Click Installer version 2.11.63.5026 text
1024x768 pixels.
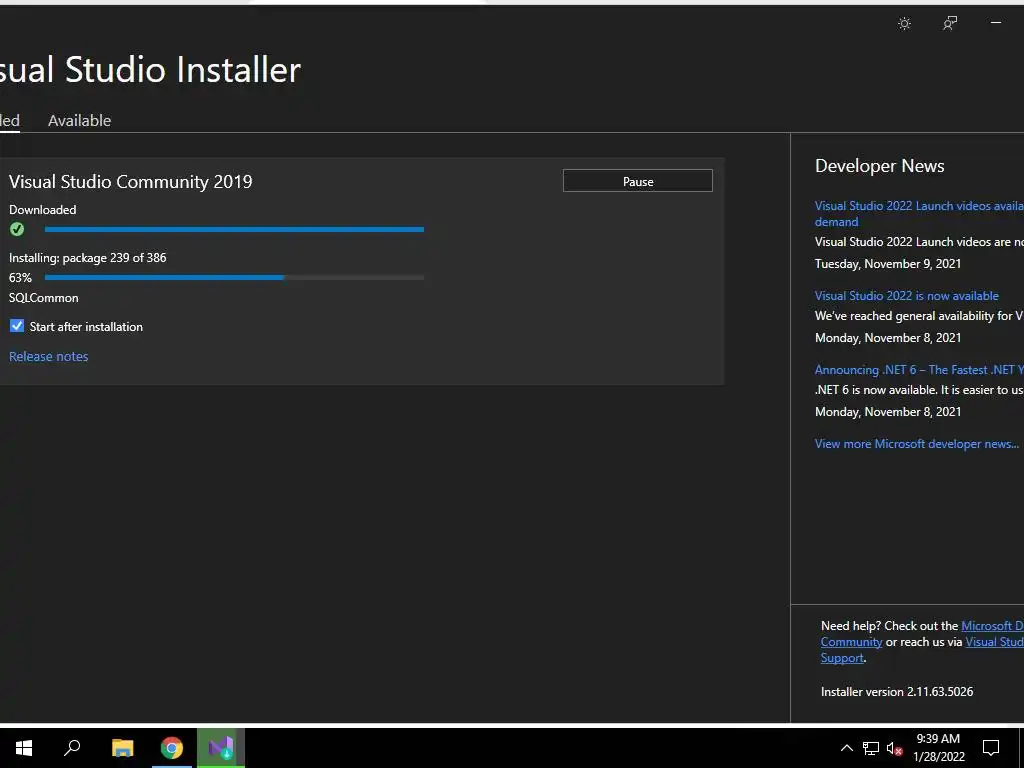(897, 692)
